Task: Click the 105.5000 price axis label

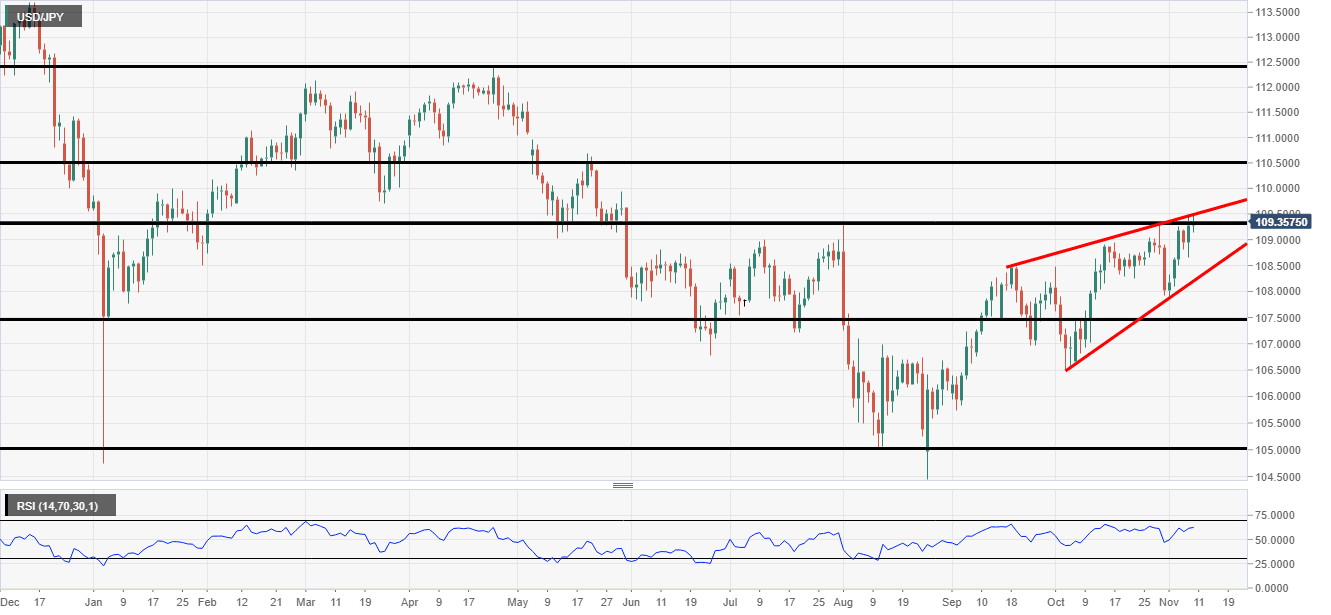Action: (1278, 424)
